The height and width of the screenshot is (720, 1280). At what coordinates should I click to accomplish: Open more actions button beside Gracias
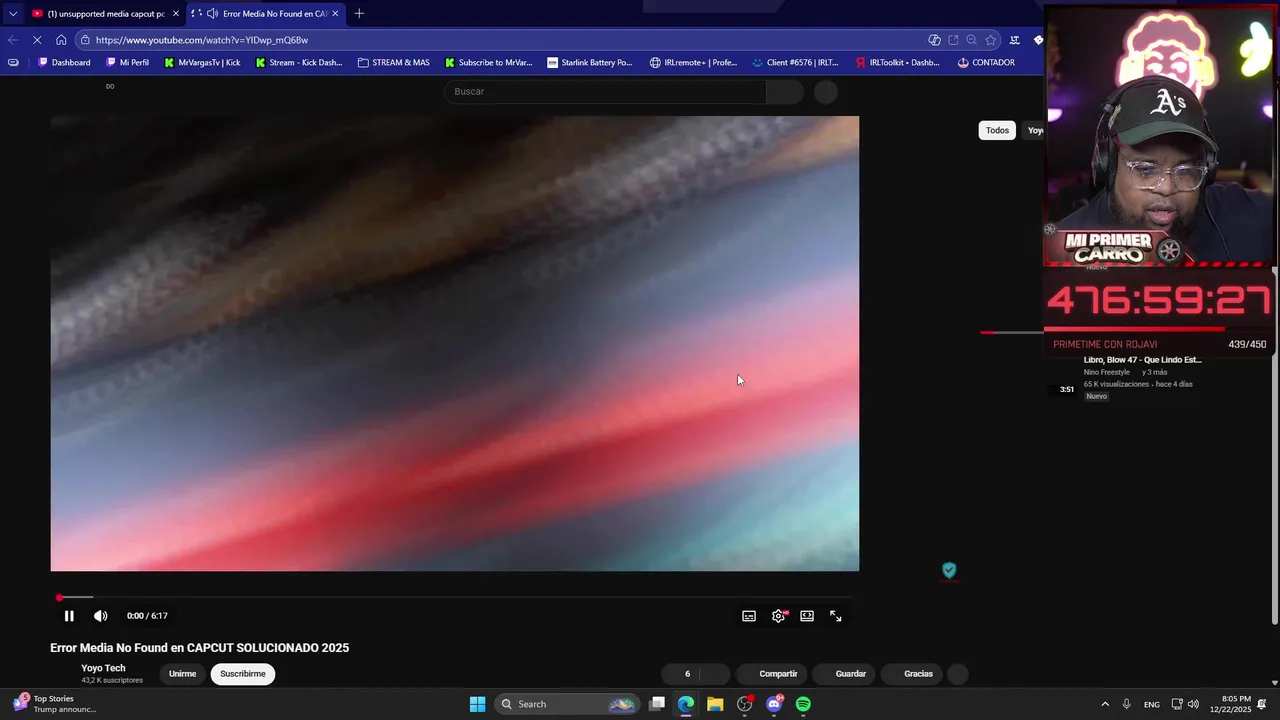click(957, 674)
